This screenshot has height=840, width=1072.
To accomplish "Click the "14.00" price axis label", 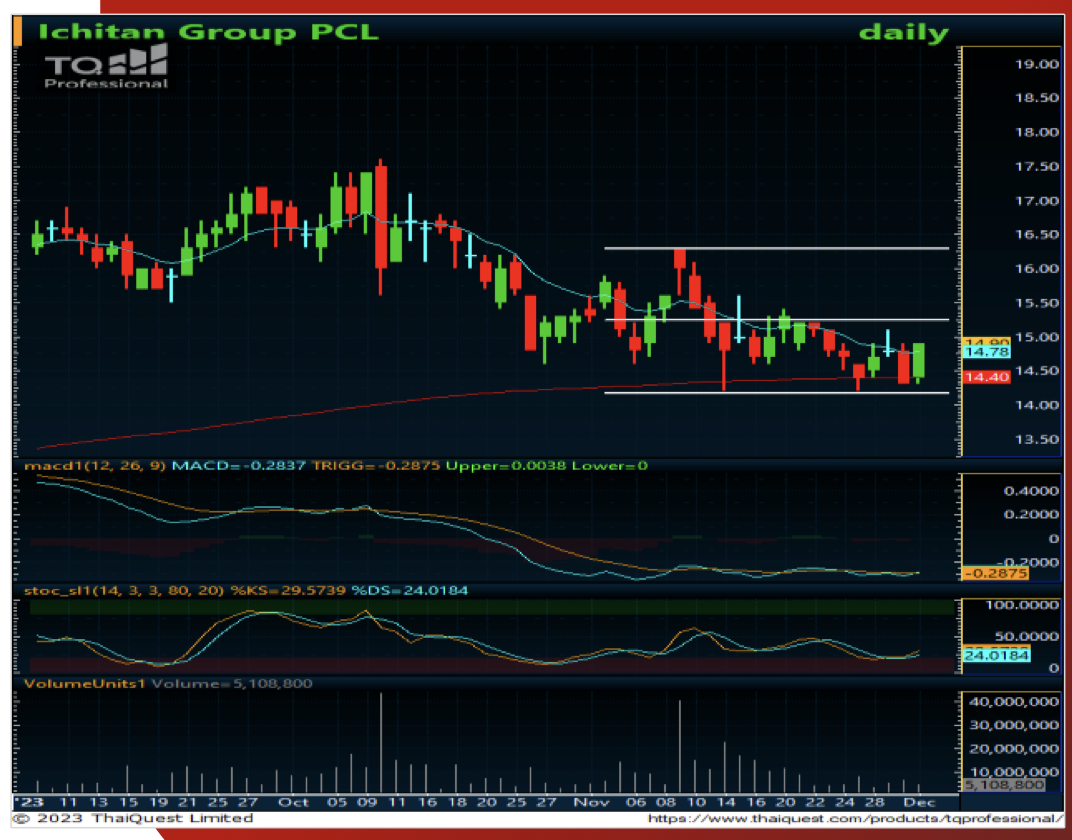I will tap(1036, 405).
